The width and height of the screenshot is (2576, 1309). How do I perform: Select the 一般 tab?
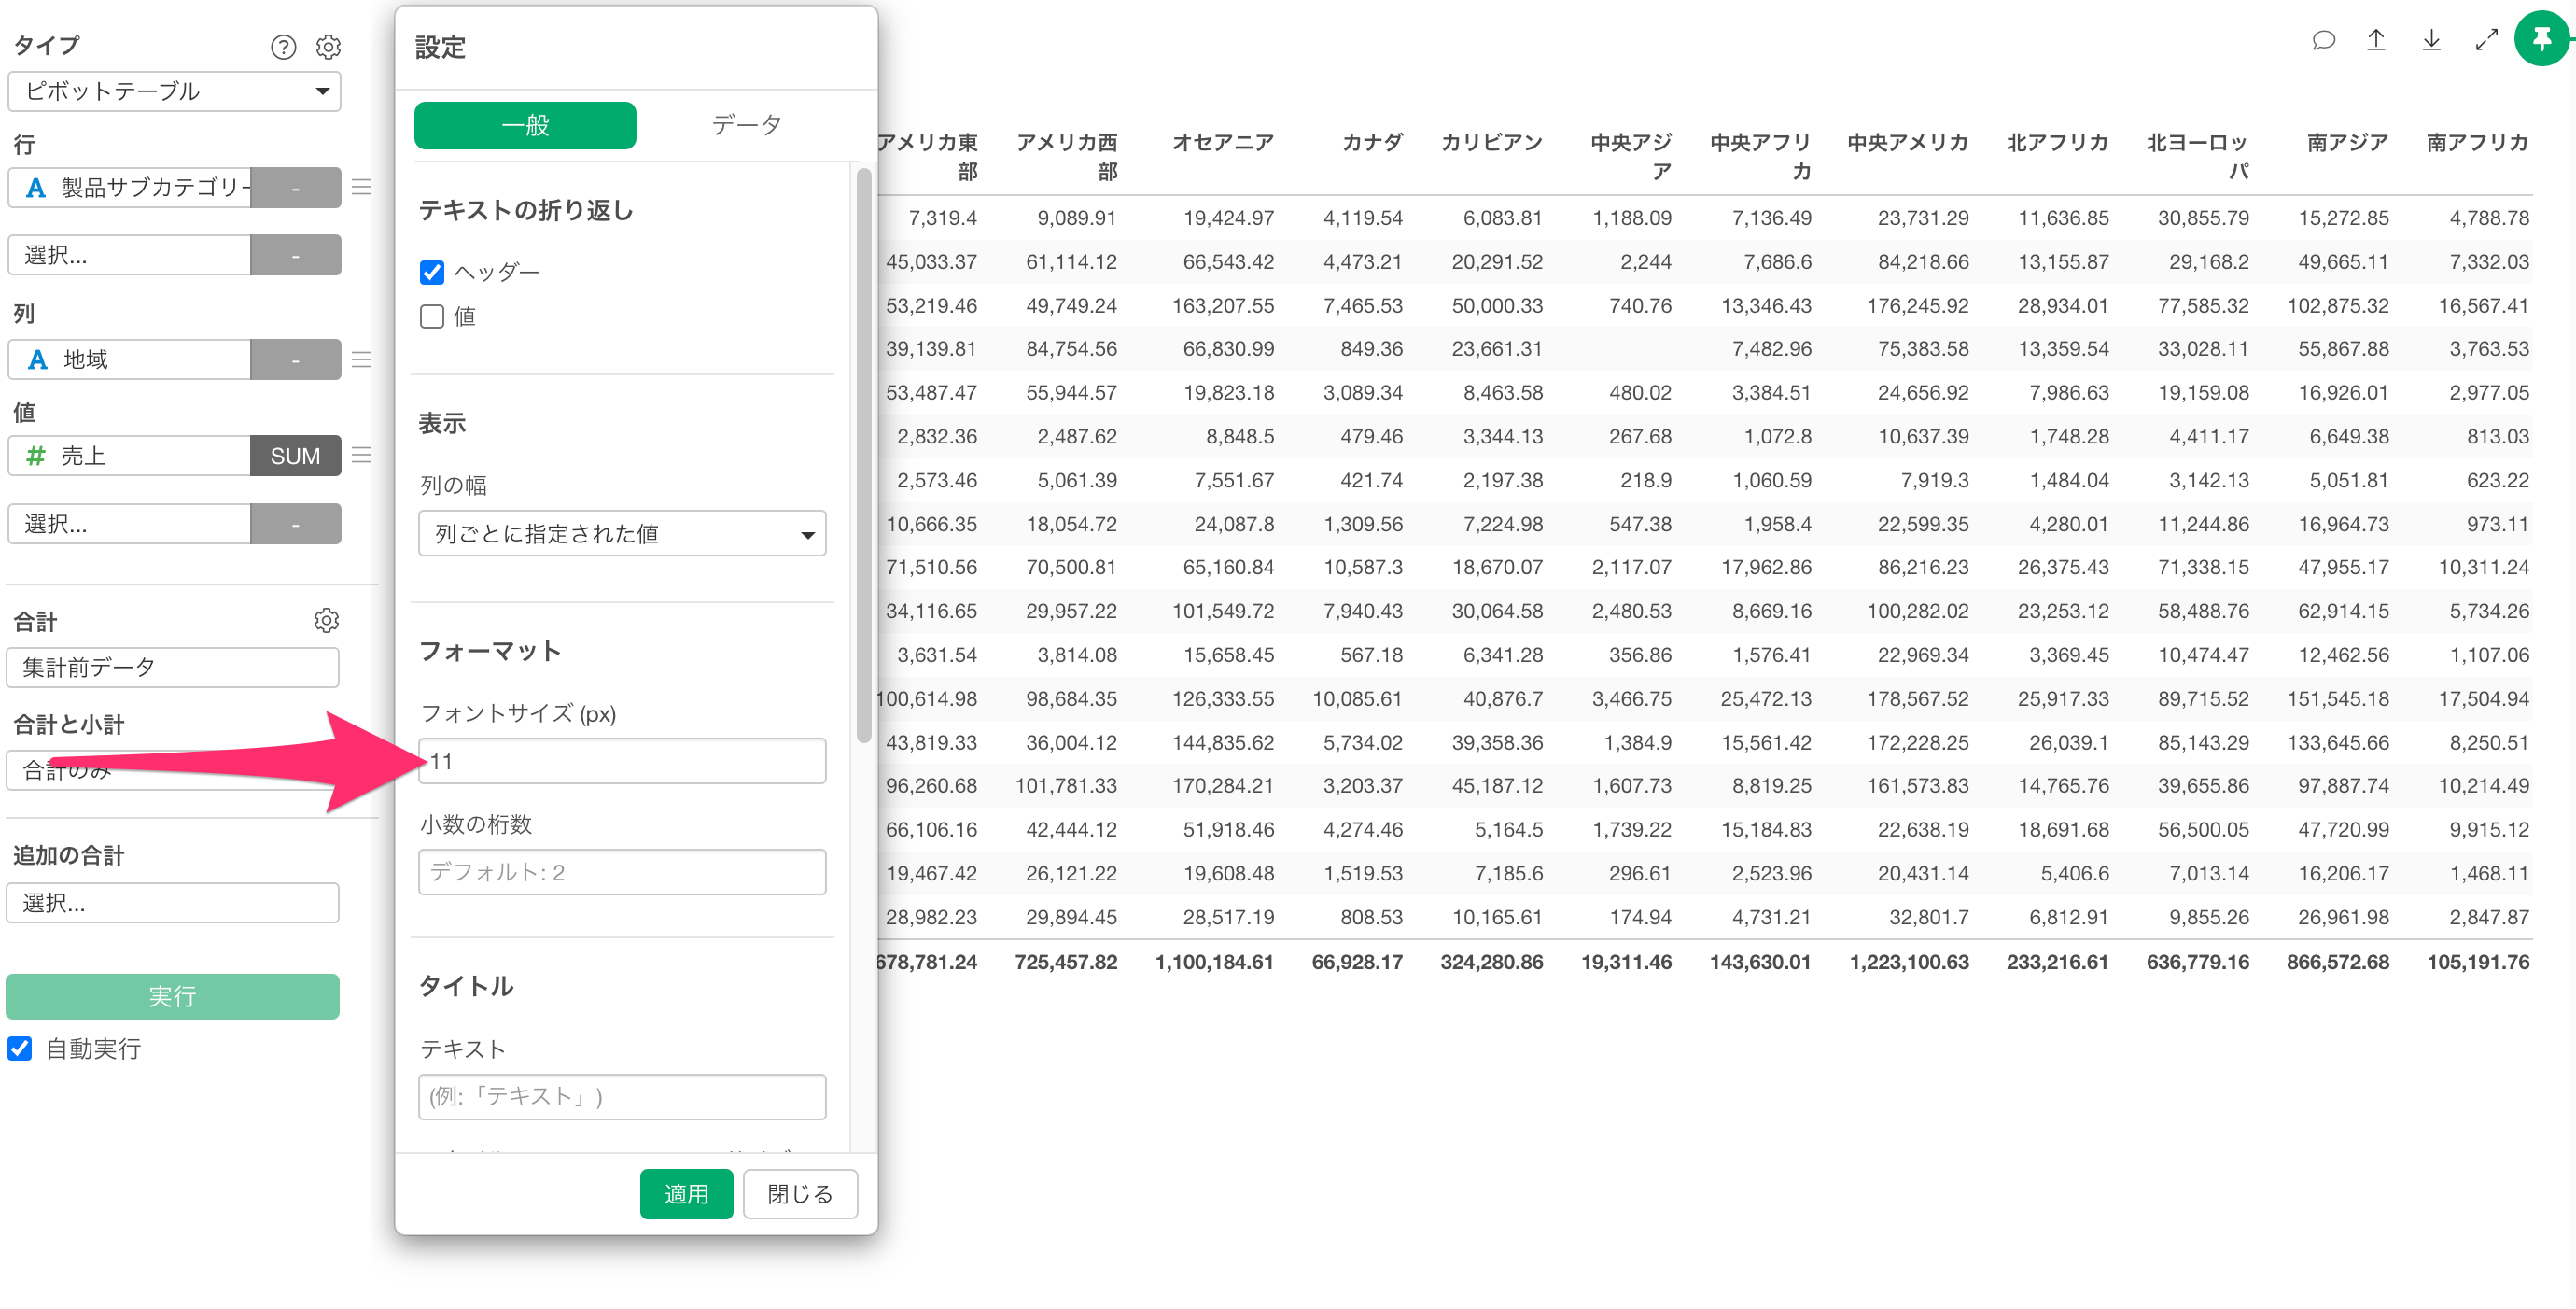click(525, 125)
